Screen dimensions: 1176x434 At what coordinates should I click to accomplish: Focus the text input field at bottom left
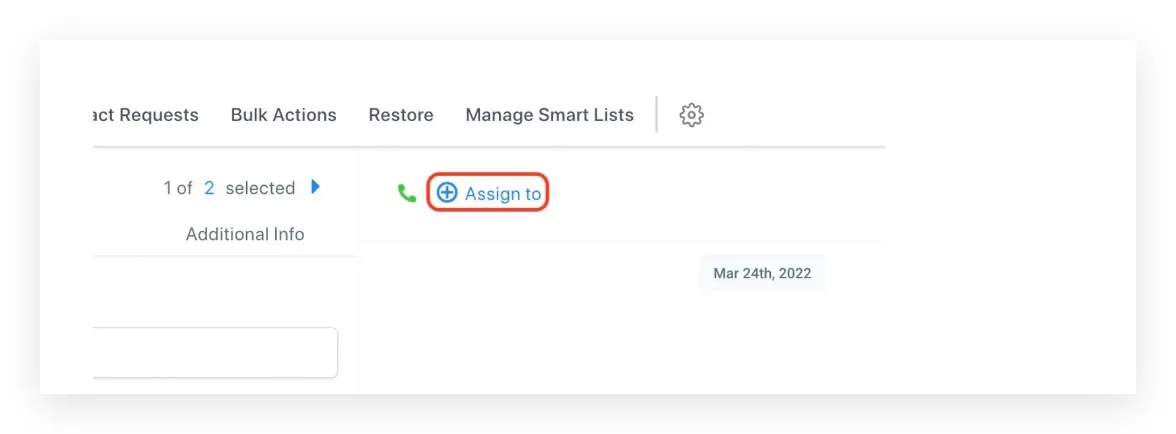(215, 352)
